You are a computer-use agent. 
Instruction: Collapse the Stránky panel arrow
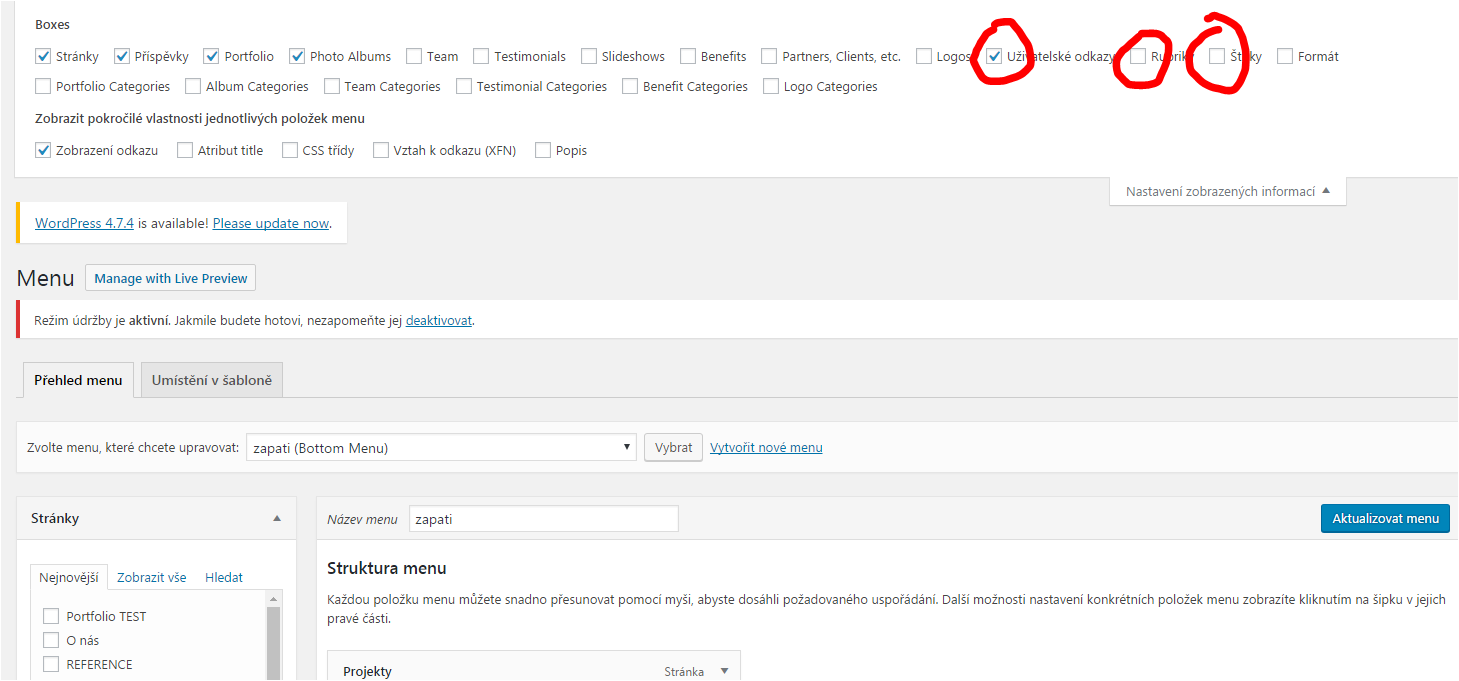pyautogui.click(x=277, y=519)
